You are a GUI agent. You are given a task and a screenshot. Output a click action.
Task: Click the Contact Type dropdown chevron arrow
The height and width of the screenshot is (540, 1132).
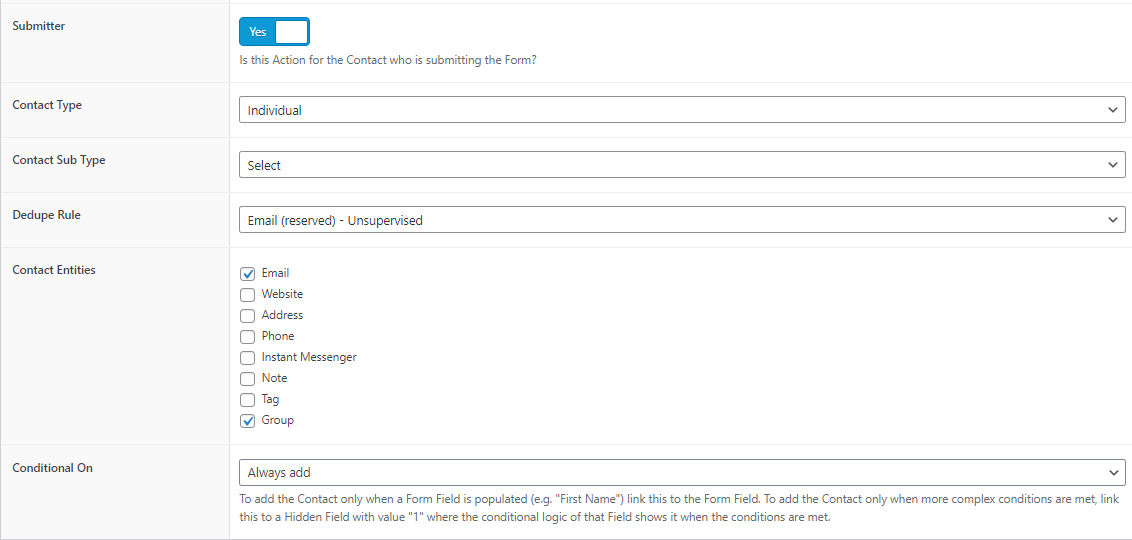(x=1112, y=110)
